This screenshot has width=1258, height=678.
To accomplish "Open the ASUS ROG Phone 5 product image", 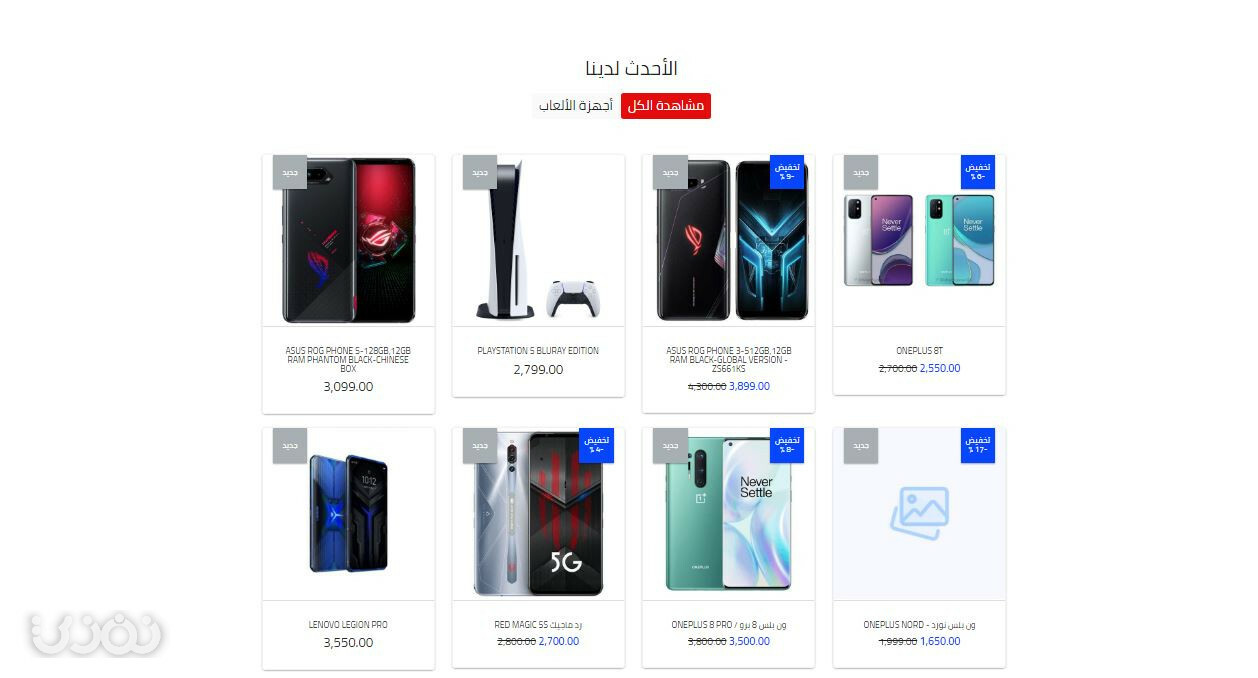I will click(x=348, y=240).
